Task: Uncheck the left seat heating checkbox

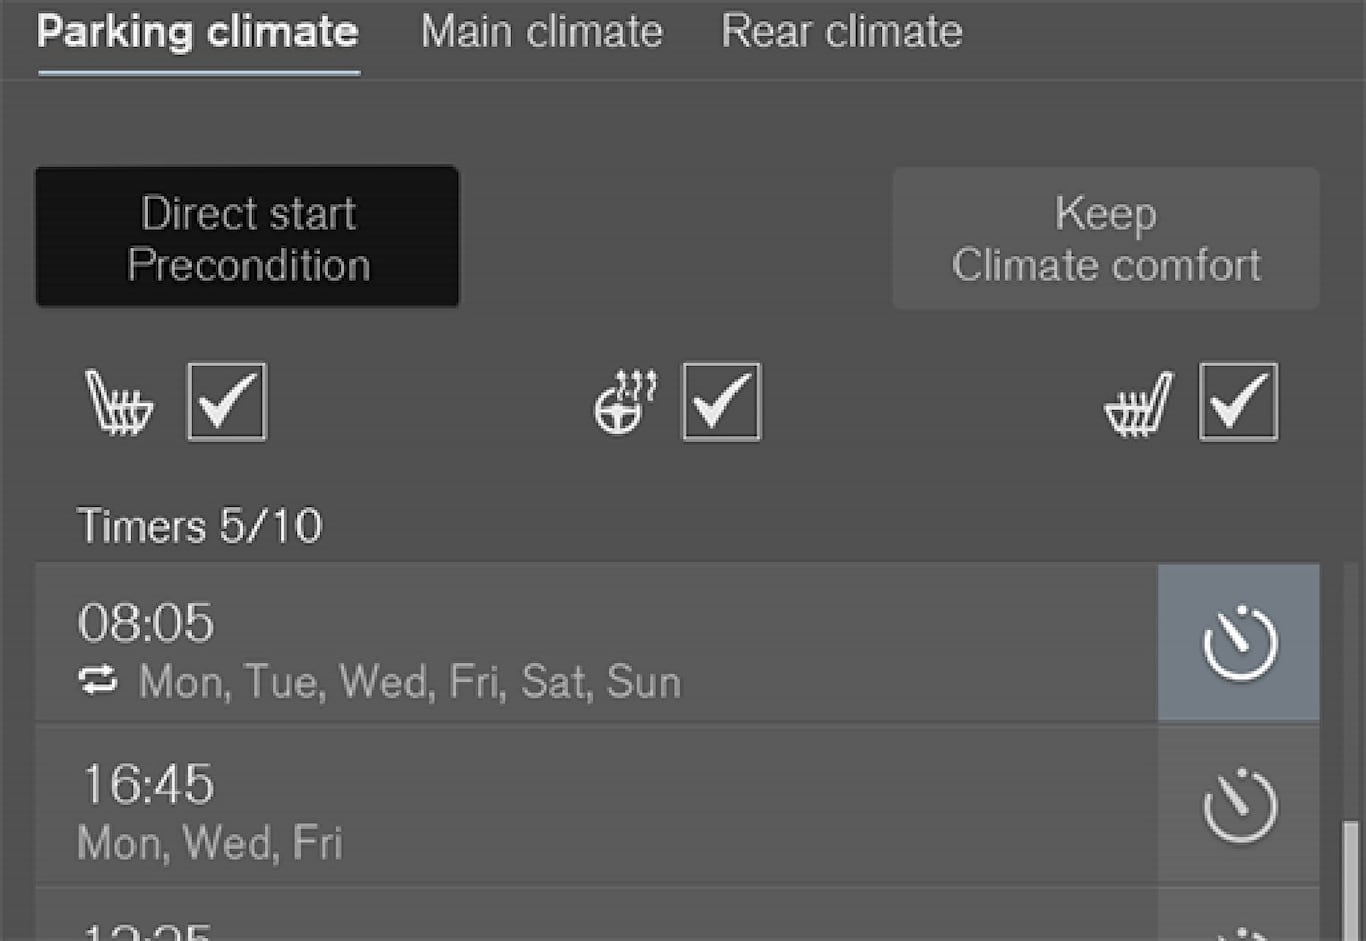Action: [227, 402]
